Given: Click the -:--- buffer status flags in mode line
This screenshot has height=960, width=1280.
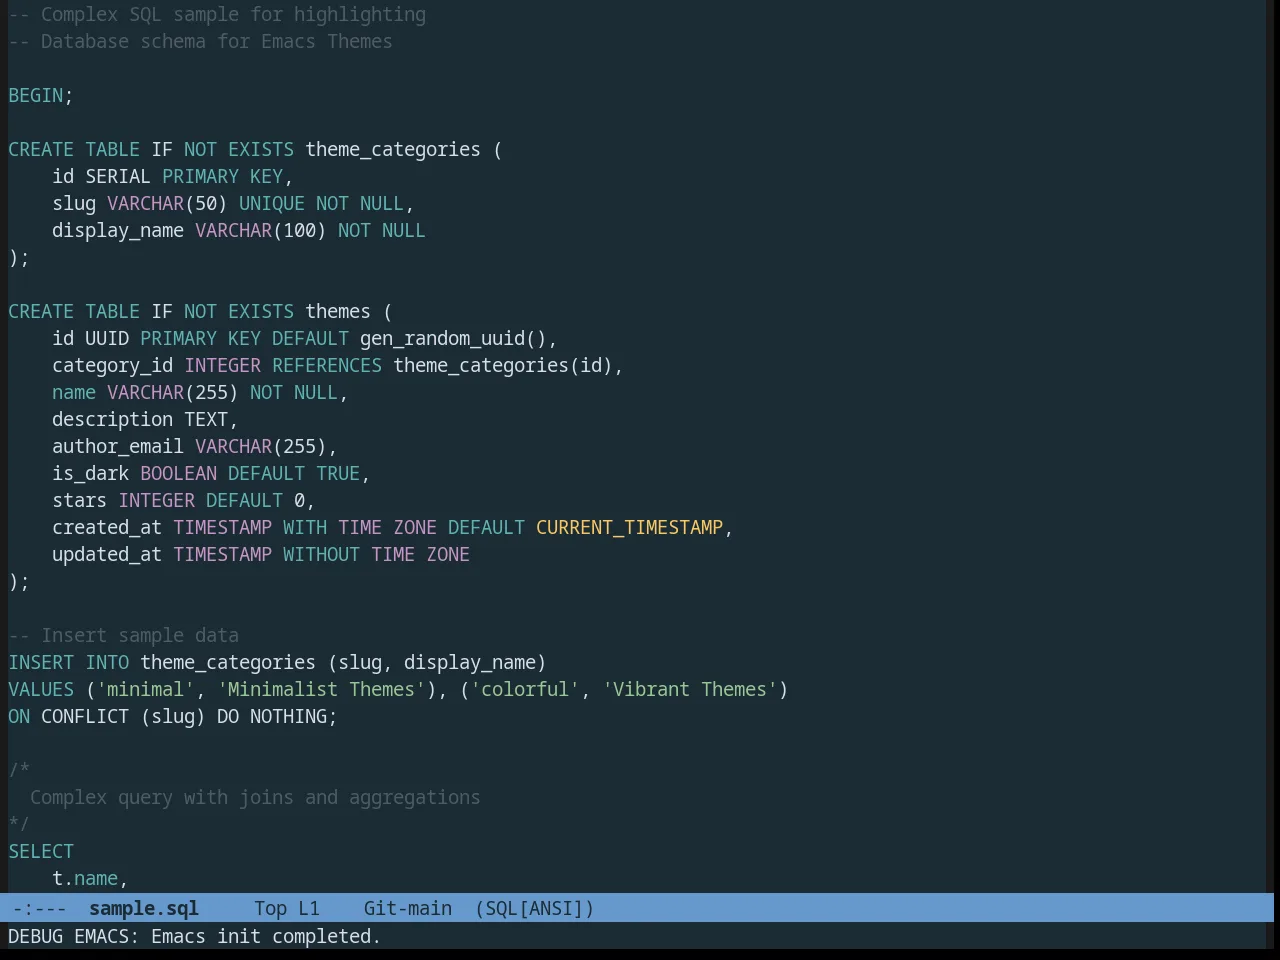Looking at the screenshot, I should (40, 908).
